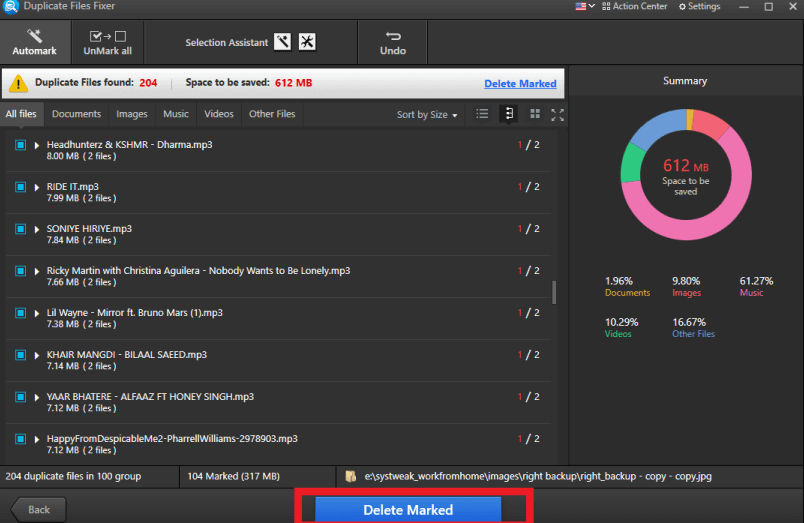
Task: Open the Sort by Size dropdown
Action: [427, 115]
